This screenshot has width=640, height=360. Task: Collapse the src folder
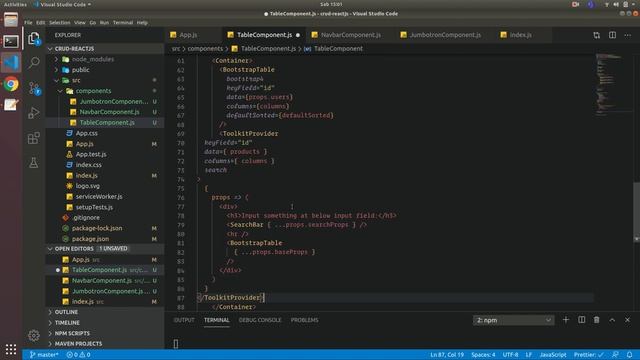(106, 80)
